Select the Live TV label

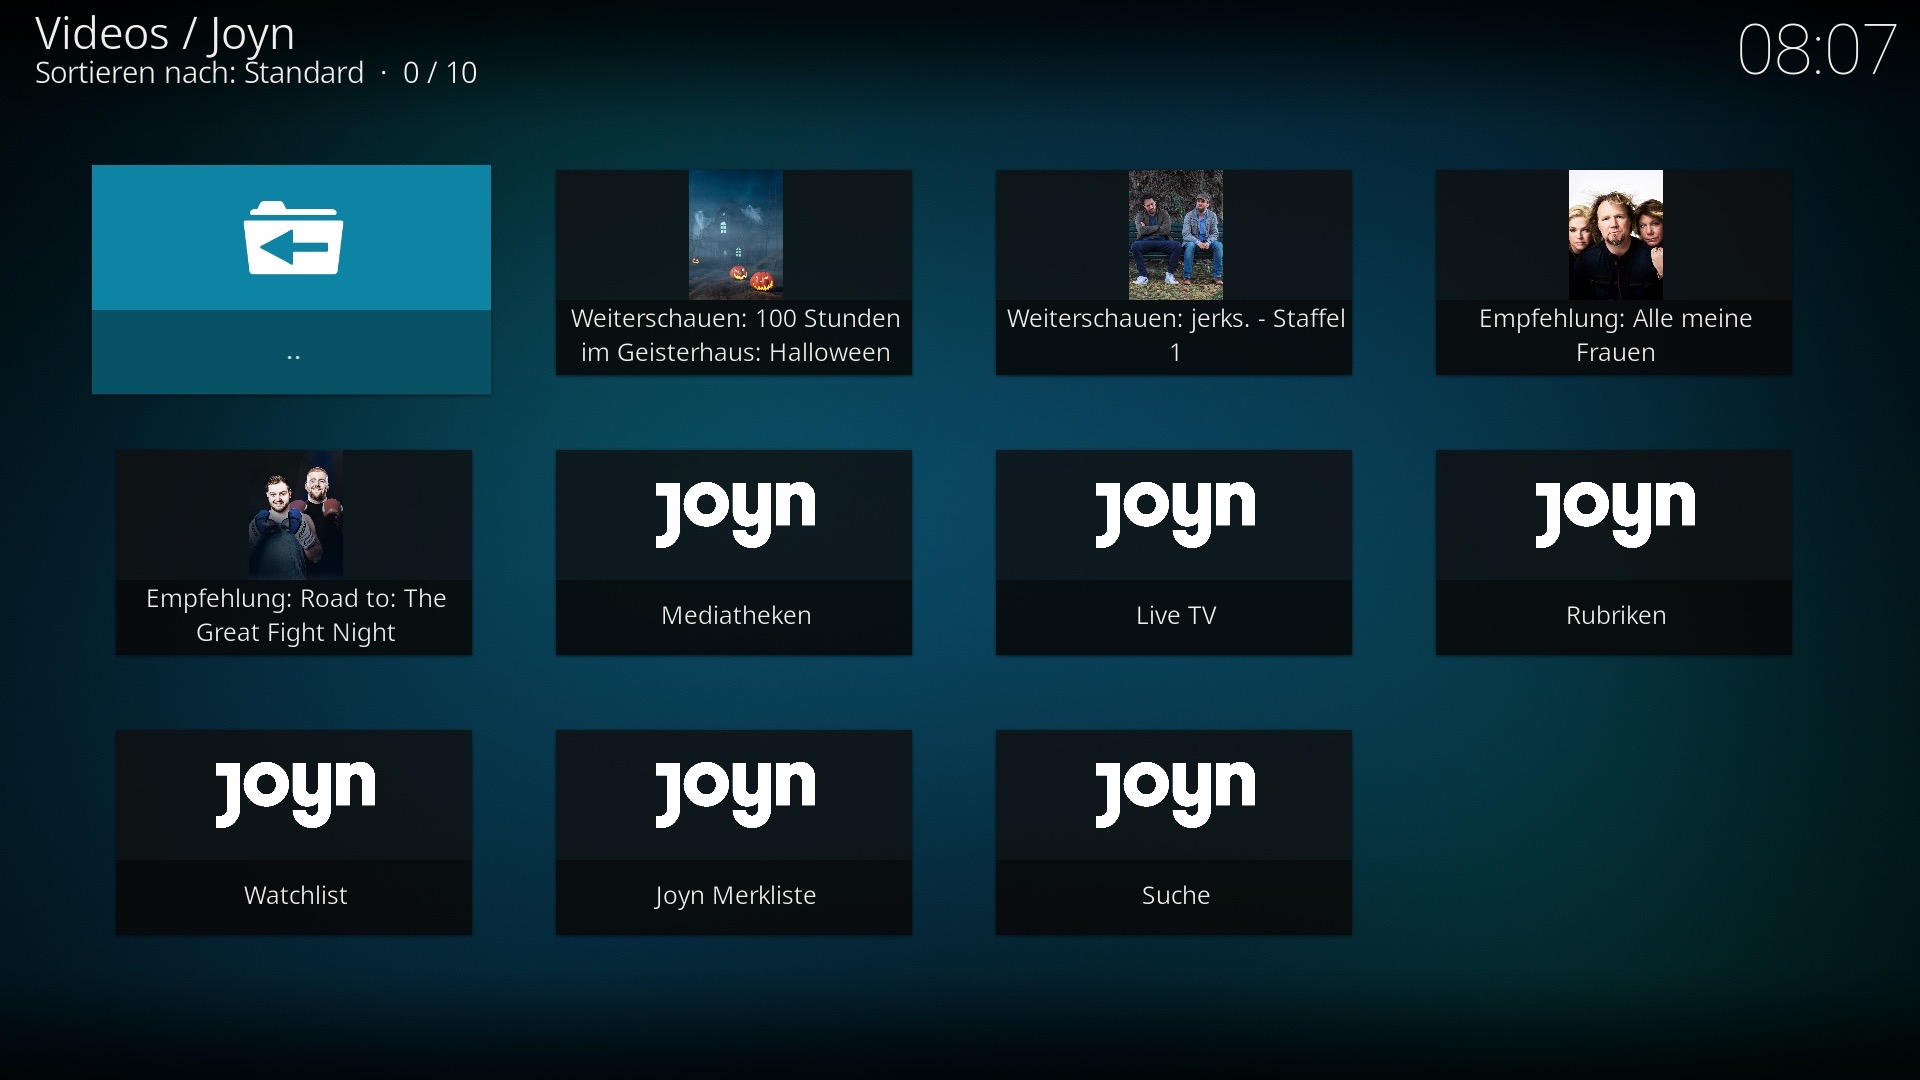tap(1176, 615)
